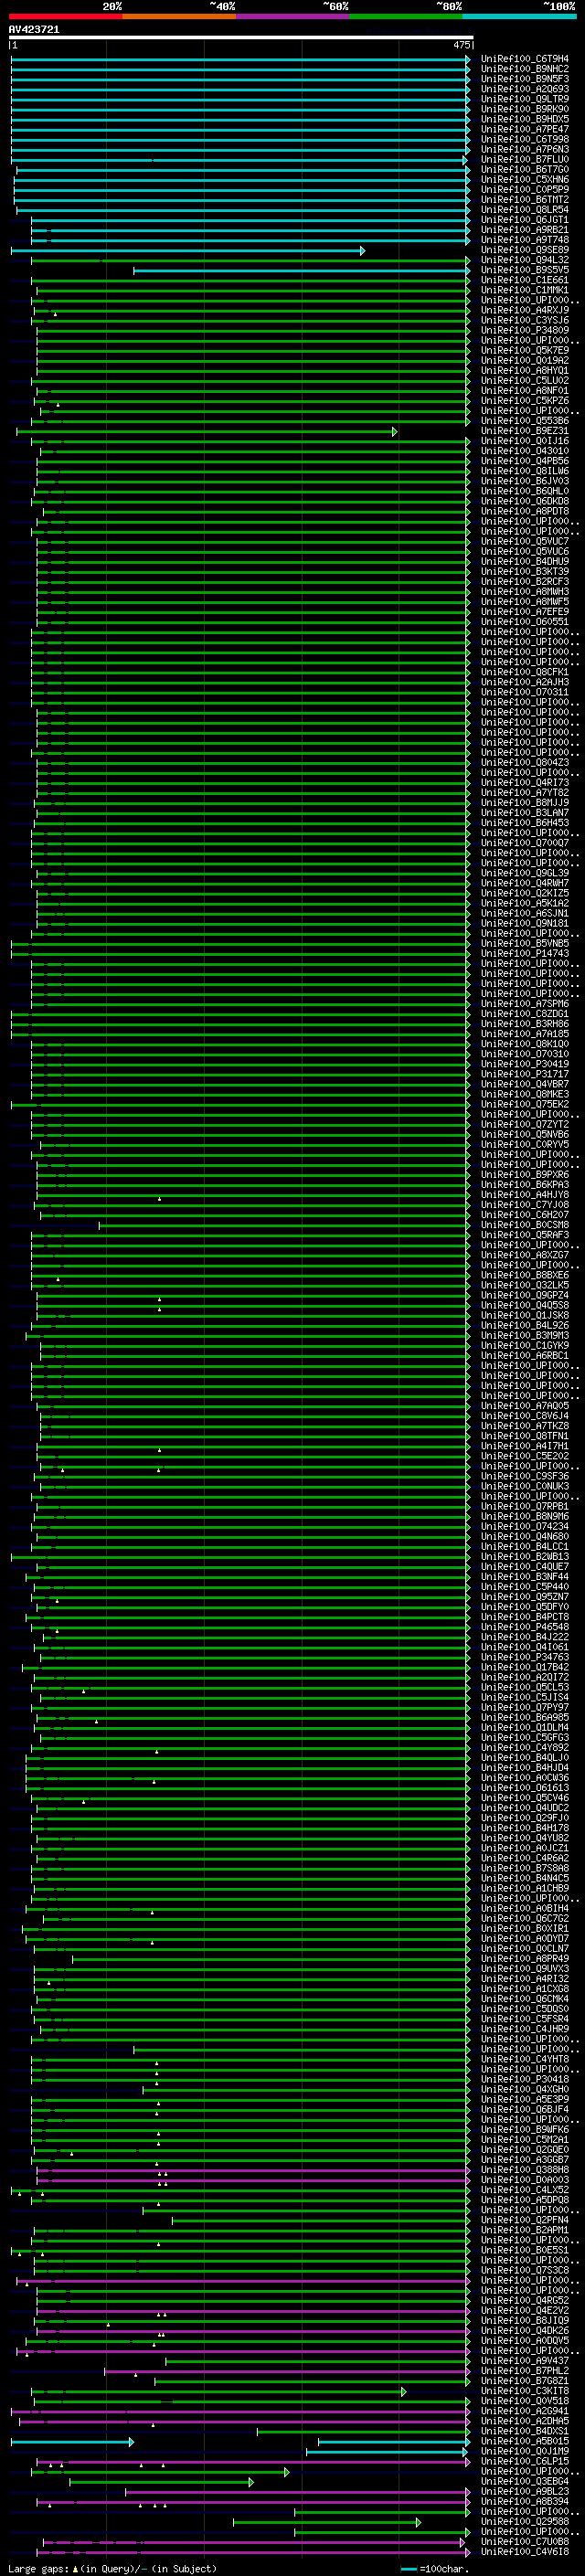Image resolution: width=585 pixels, height=2576 pixels.
Task: Select hit label UniRef100_Q5K7E9
Action: coord(525,351)
